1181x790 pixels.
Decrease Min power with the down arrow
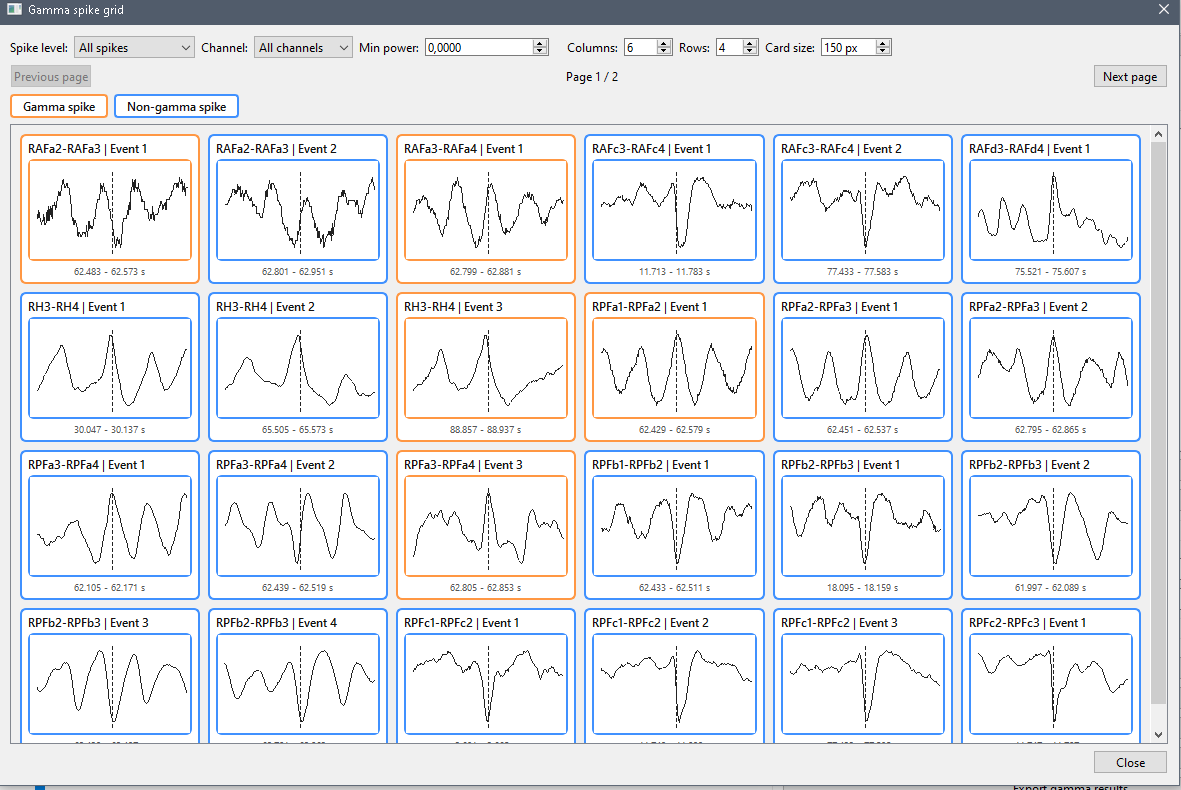tap(540, 52)
